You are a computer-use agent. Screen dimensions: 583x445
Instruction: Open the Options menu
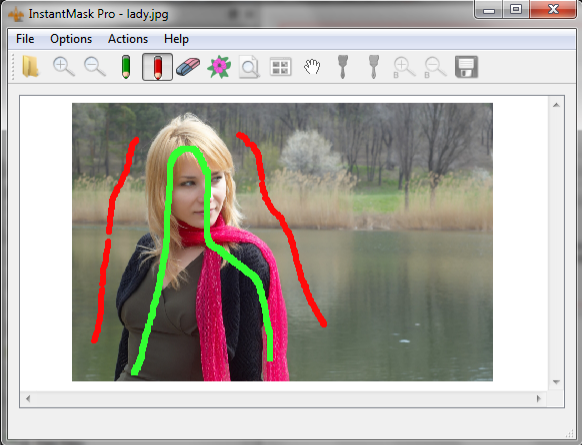coord(71,39)
